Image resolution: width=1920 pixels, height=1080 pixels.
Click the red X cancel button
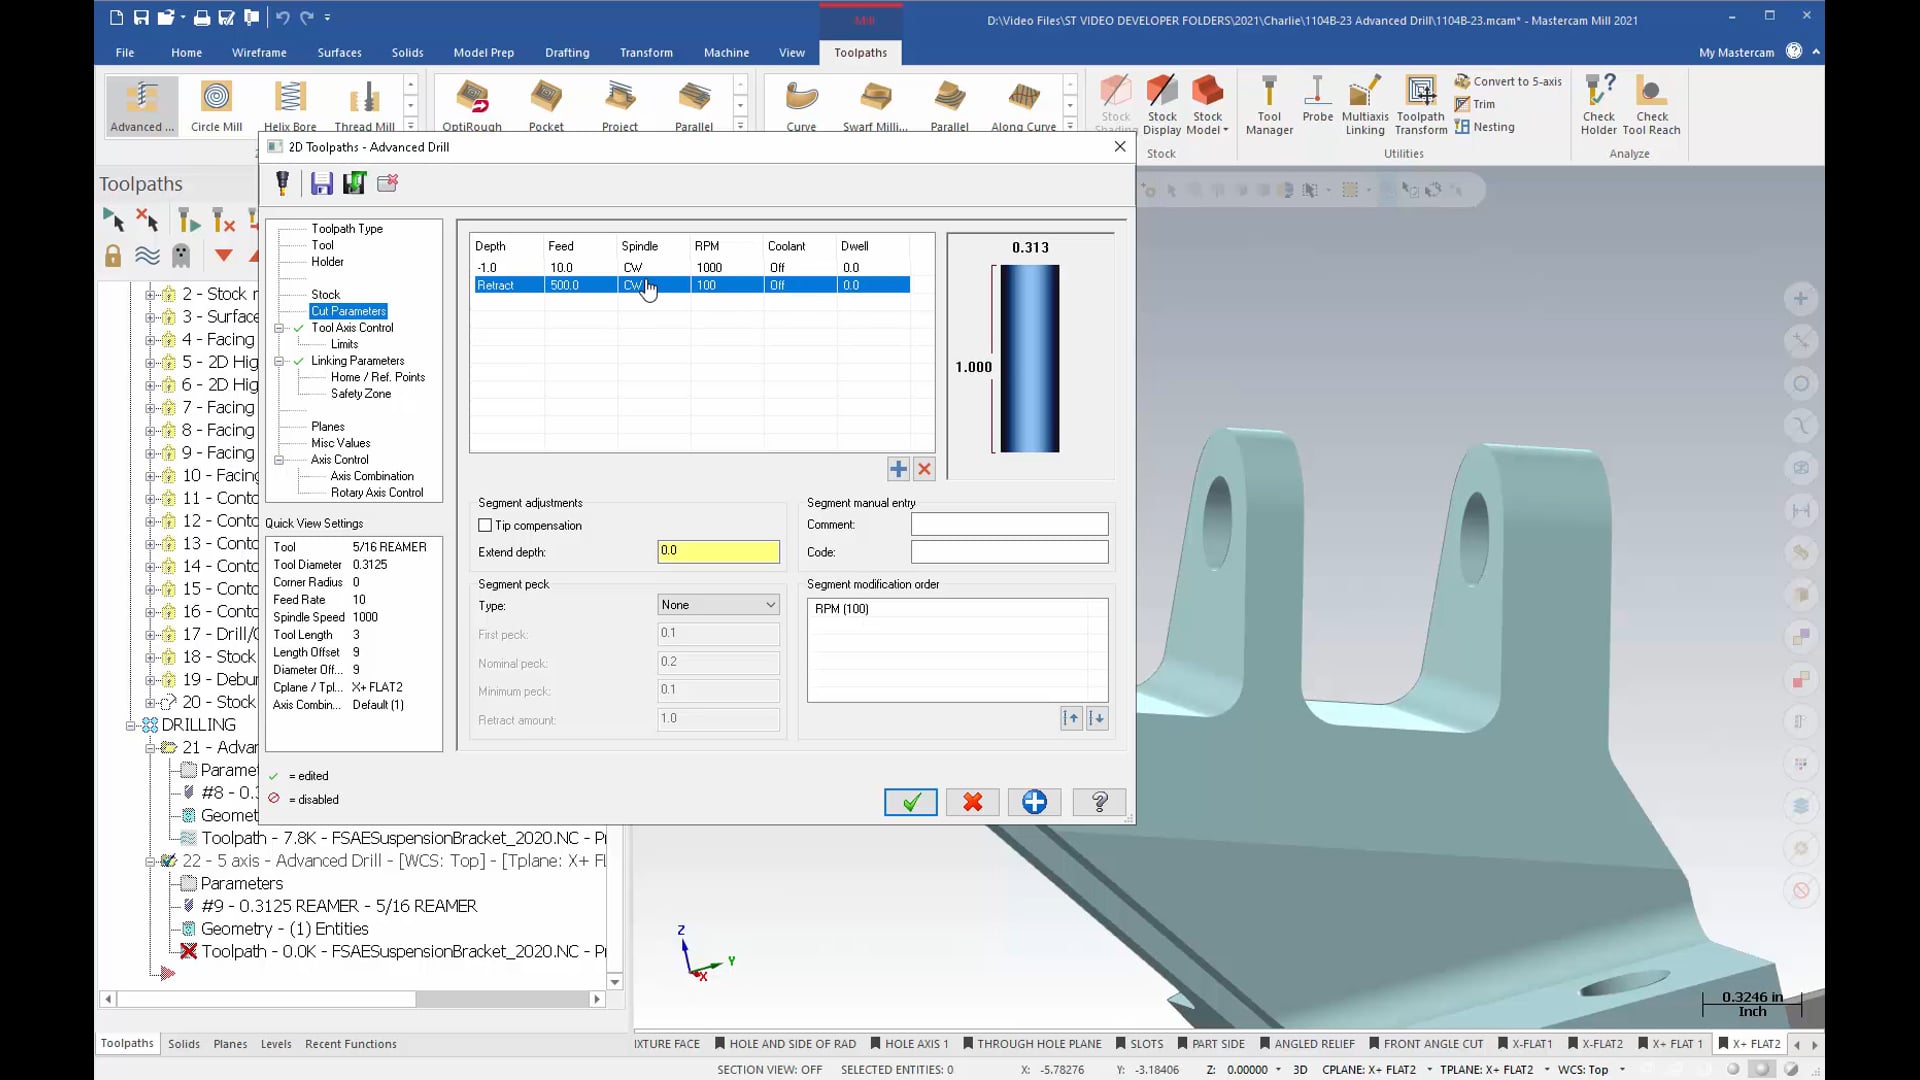[973, 802]
